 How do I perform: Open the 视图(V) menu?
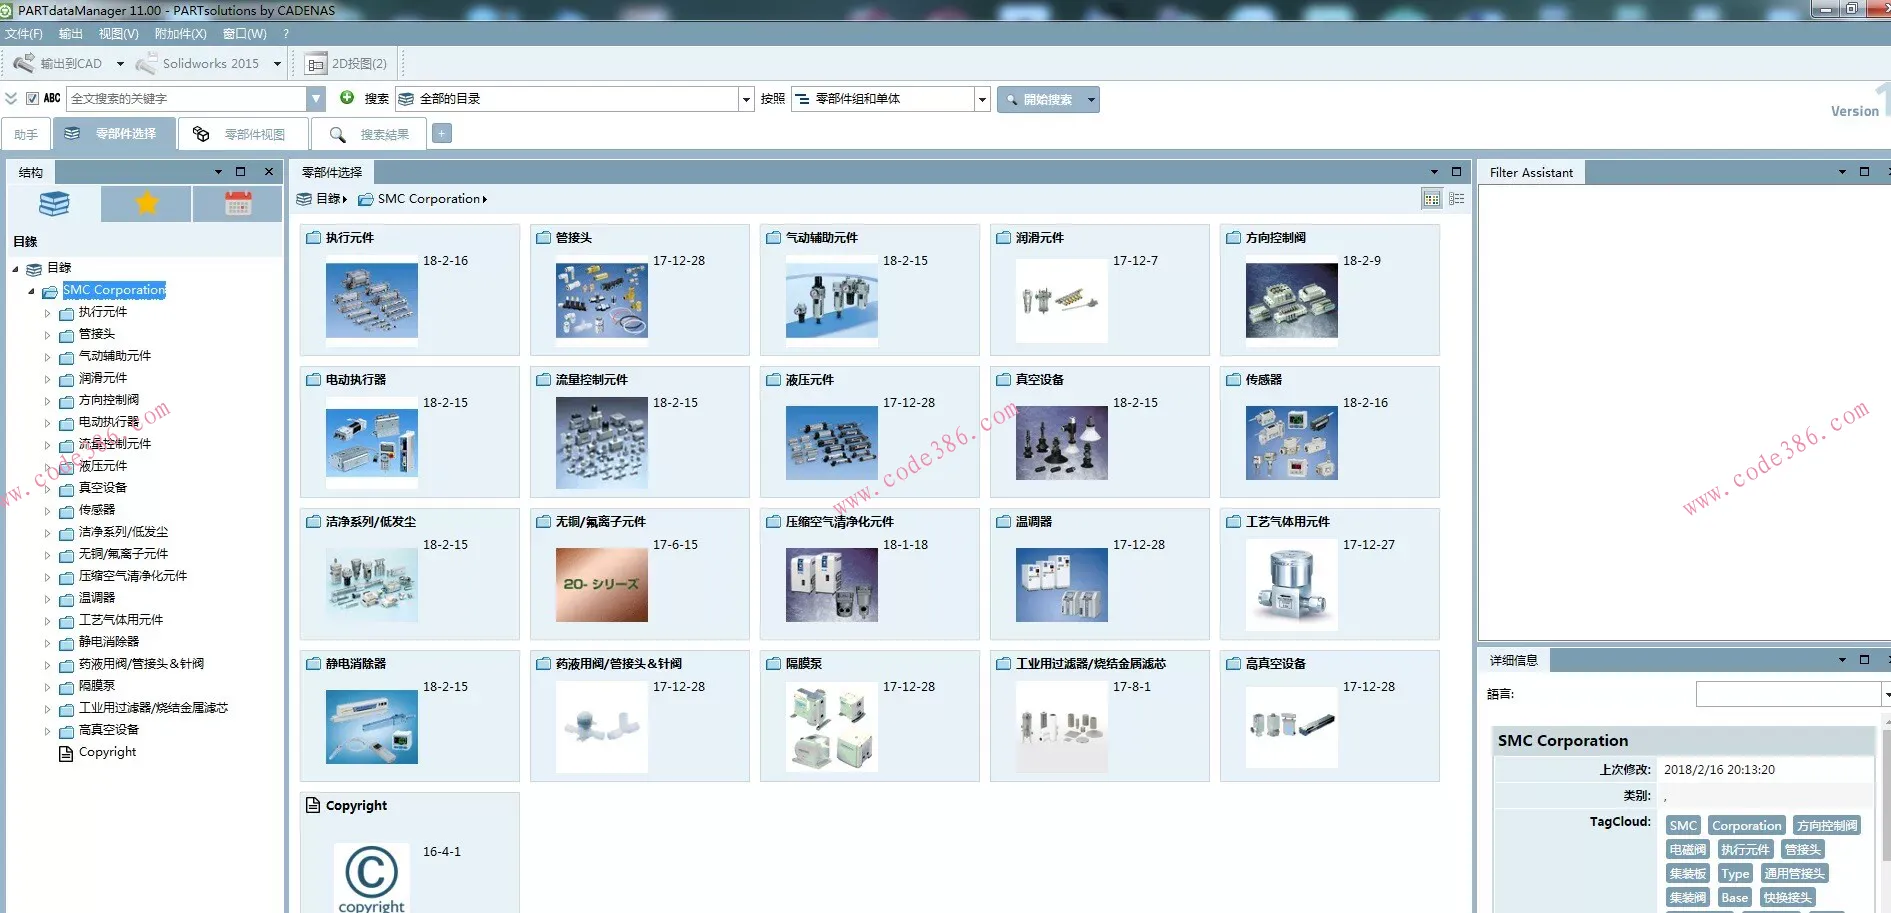pyautogui.click(x=119, y=34)
